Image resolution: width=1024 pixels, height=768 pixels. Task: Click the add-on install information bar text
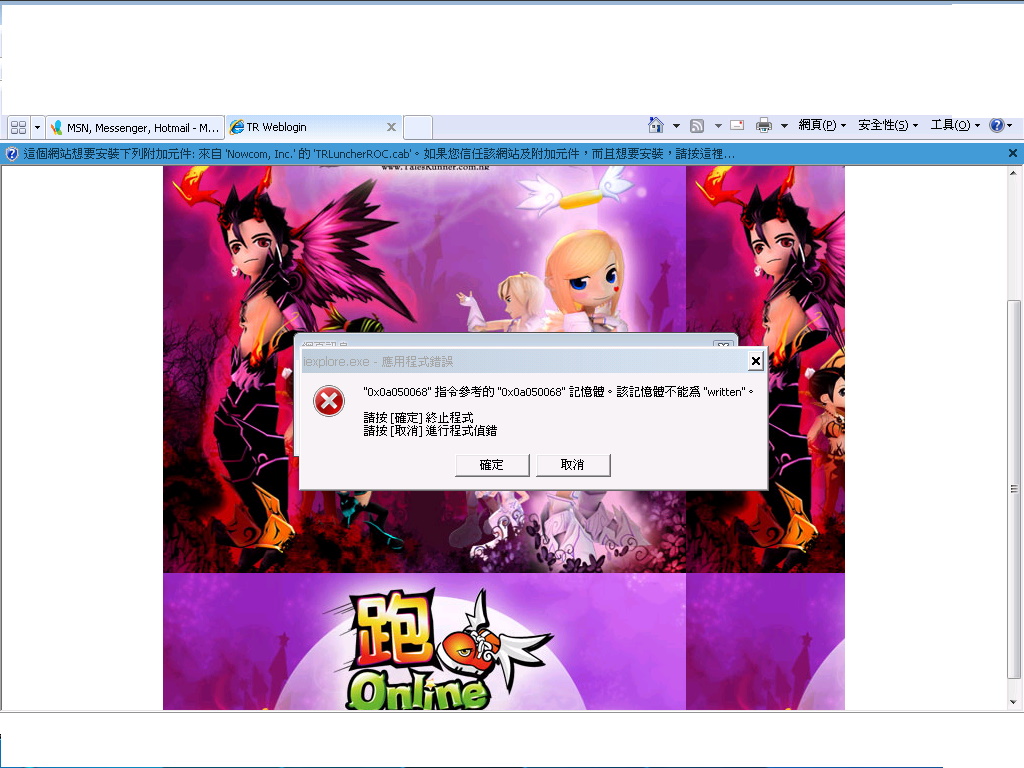379,153
